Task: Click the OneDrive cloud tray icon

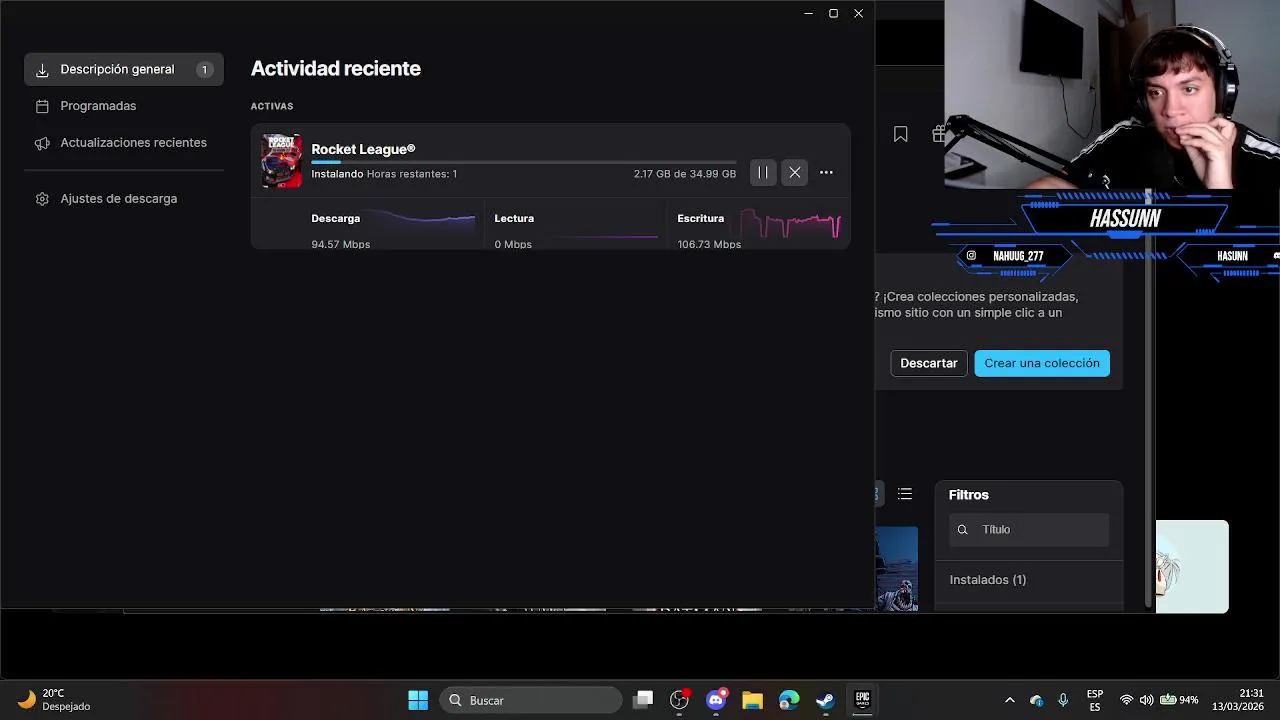Action: [1036, 700]
